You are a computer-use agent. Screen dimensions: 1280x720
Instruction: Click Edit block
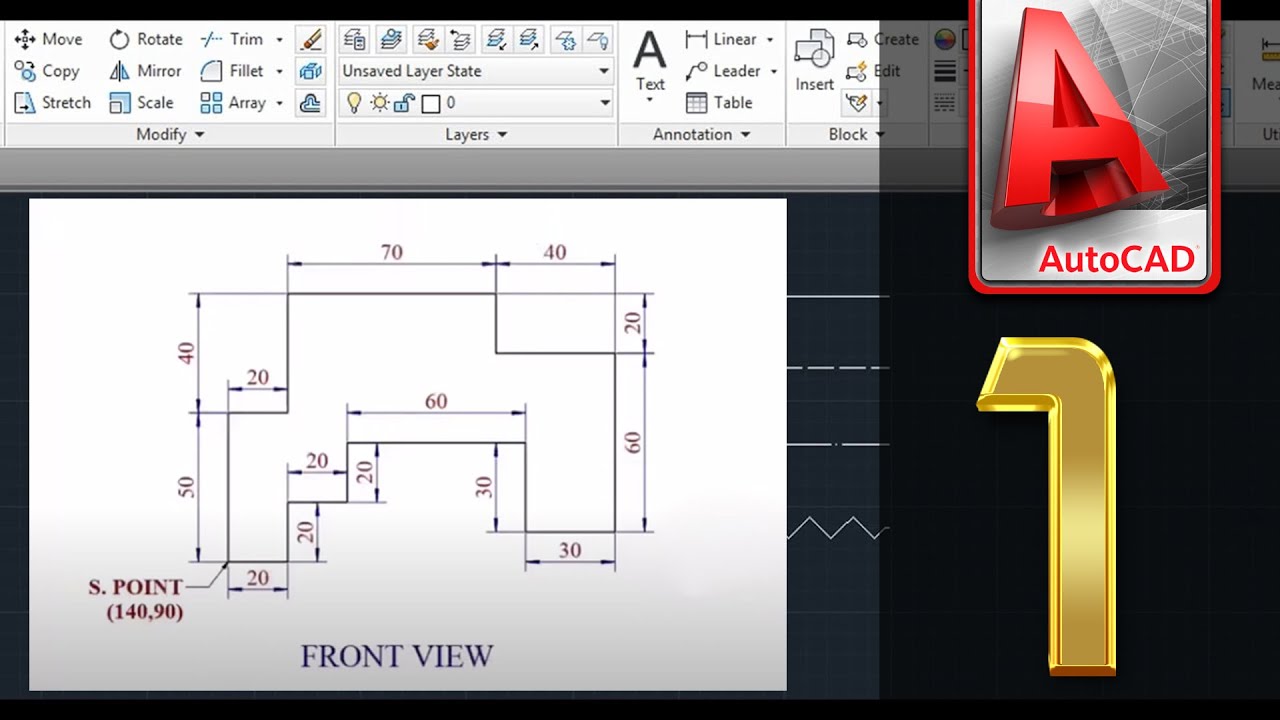tap(873, 71)
